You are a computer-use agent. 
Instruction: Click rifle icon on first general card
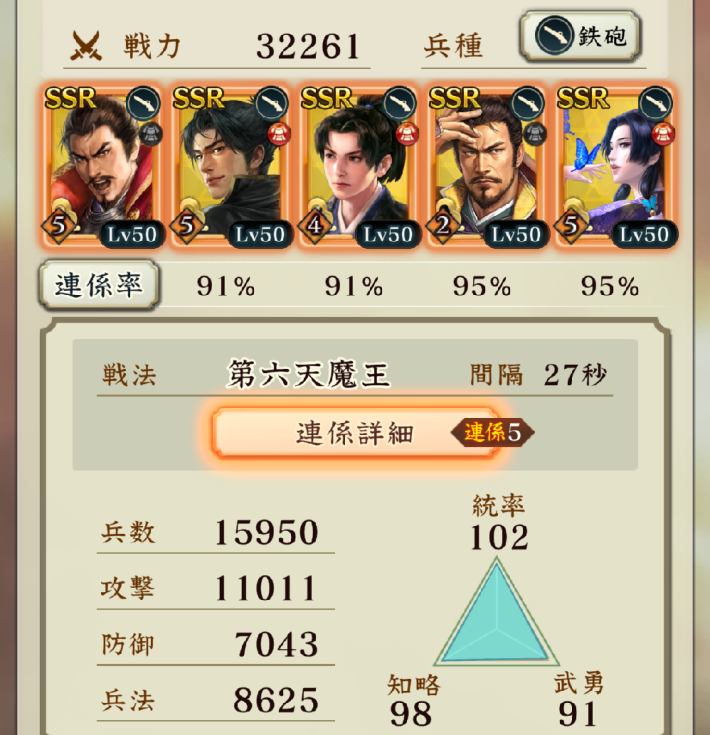point(143,103)
